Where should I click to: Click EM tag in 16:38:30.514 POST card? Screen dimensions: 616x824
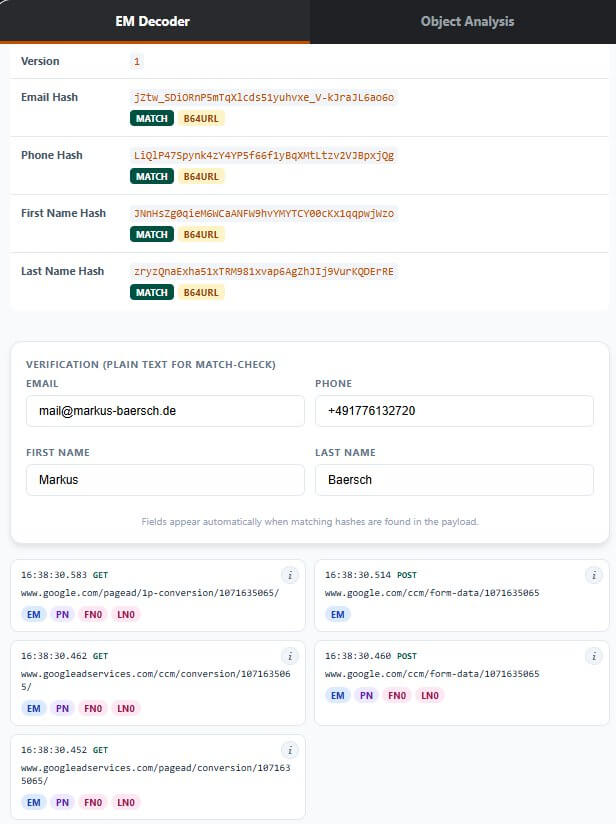pyautogui.click(x=337, y=615)
